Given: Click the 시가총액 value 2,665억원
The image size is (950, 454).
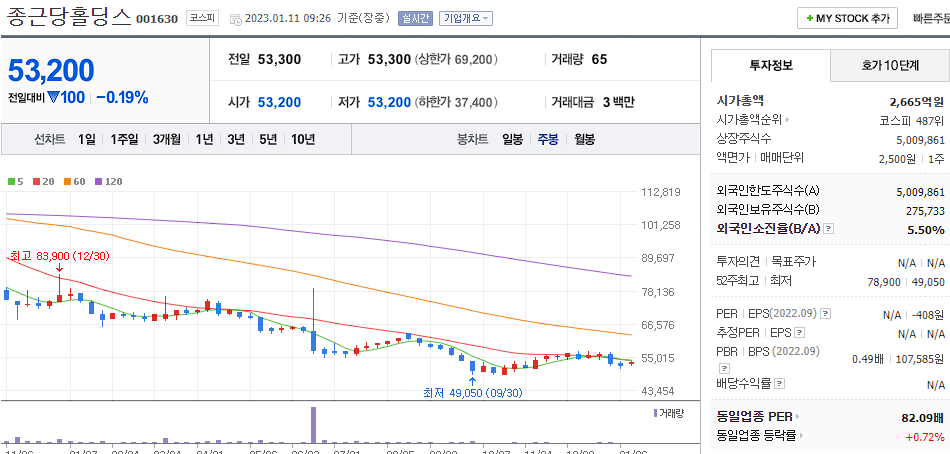Looking at the screenshot, I should pyautogui.click(x=917, y=101).
